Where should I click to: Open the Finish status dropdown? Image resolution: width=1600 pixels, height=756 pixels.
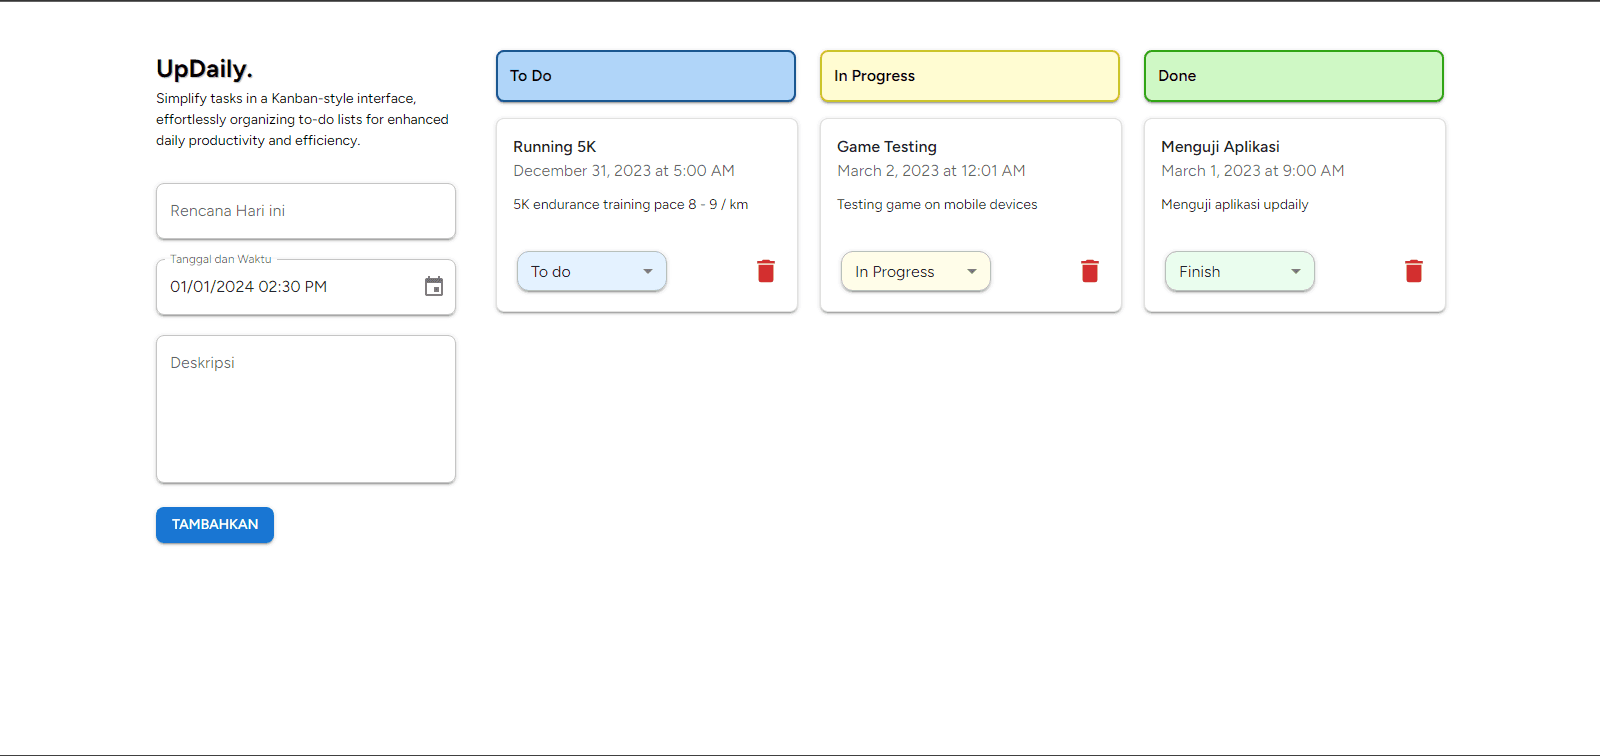(x=1240, y=271)
